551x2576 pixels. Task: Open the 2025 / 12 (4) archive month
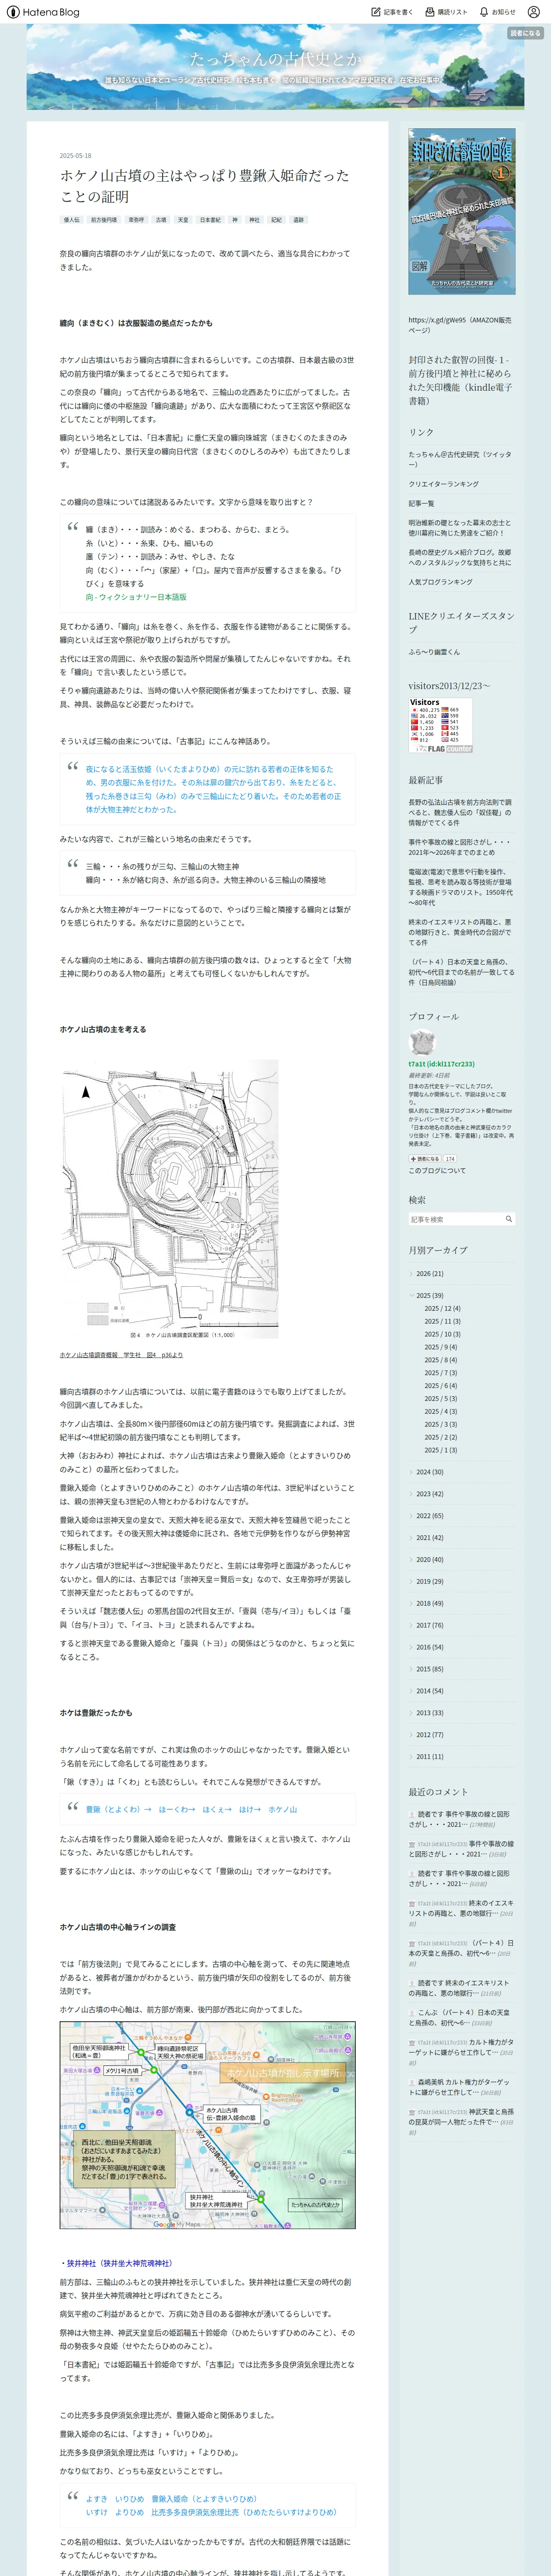(442, 1308)
